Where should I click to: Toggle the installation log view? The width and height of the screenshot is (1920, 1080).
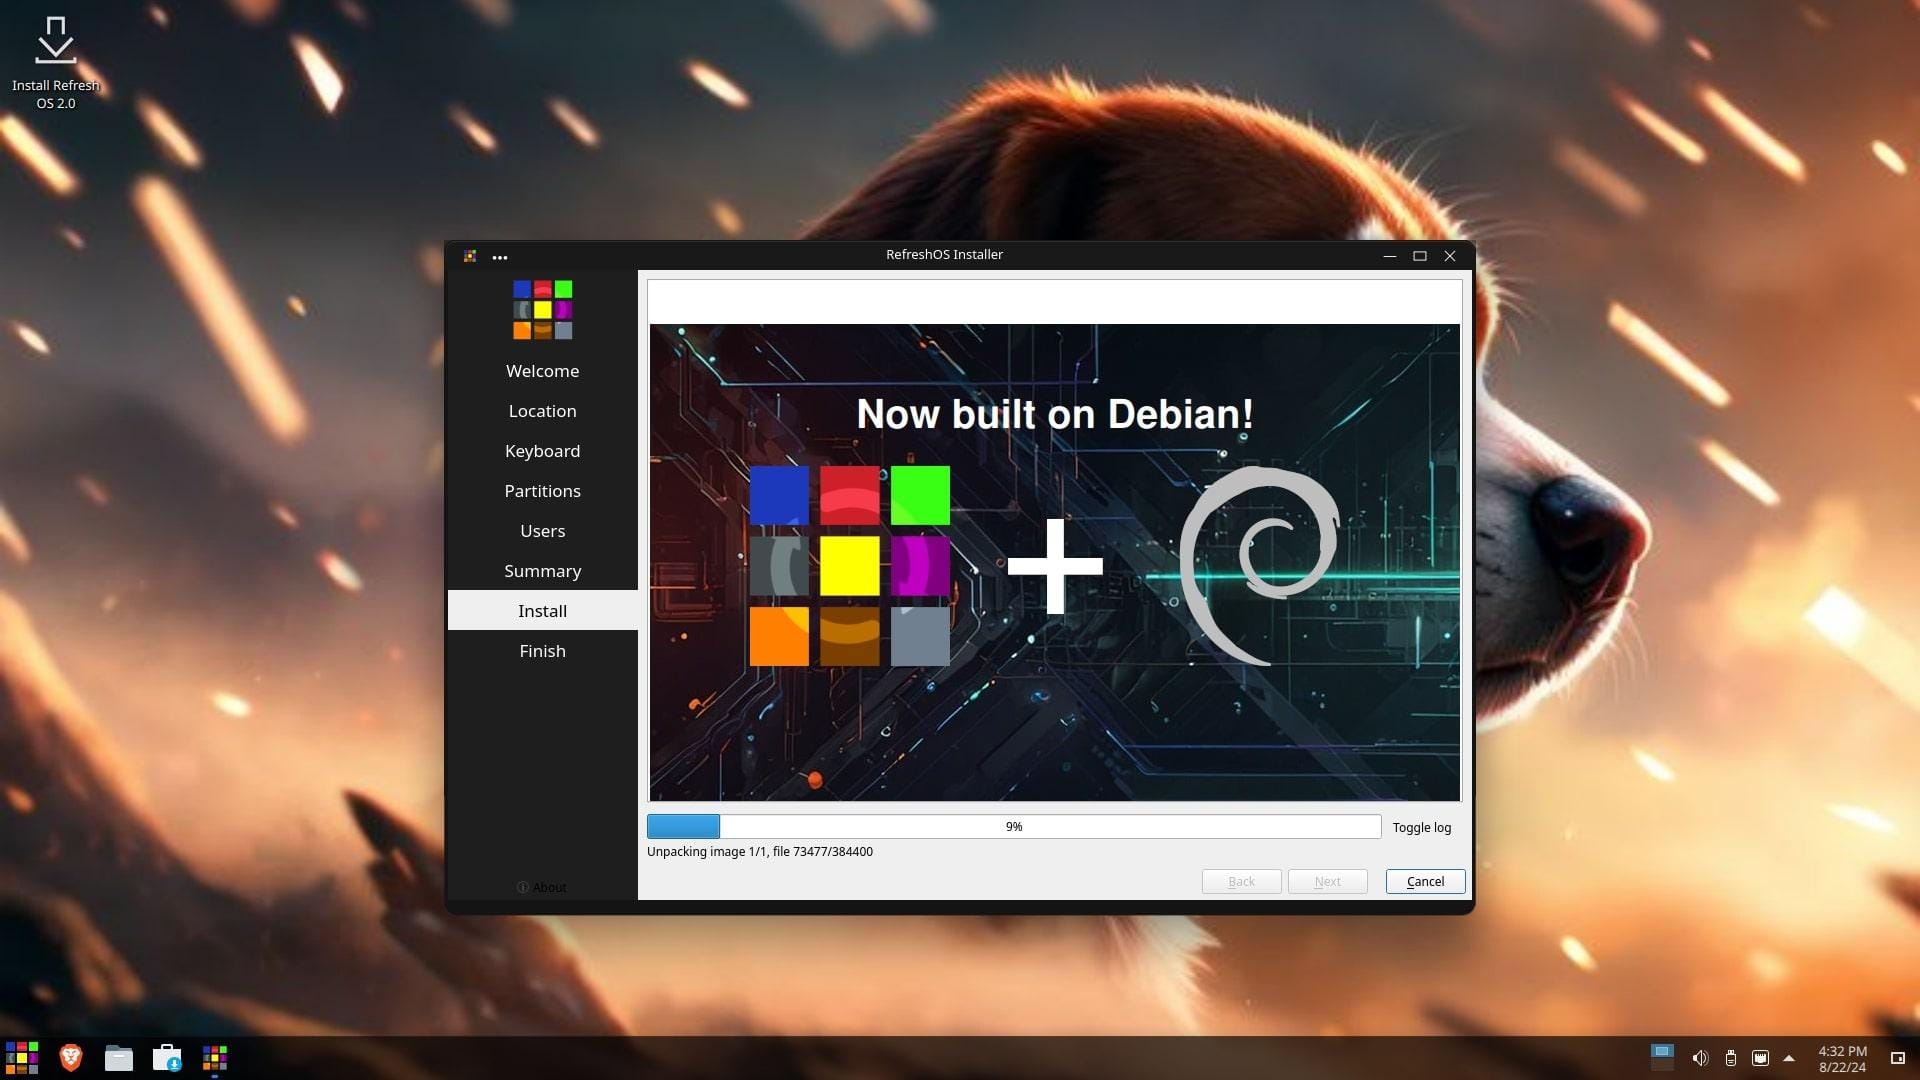(x=1421, y=827)
